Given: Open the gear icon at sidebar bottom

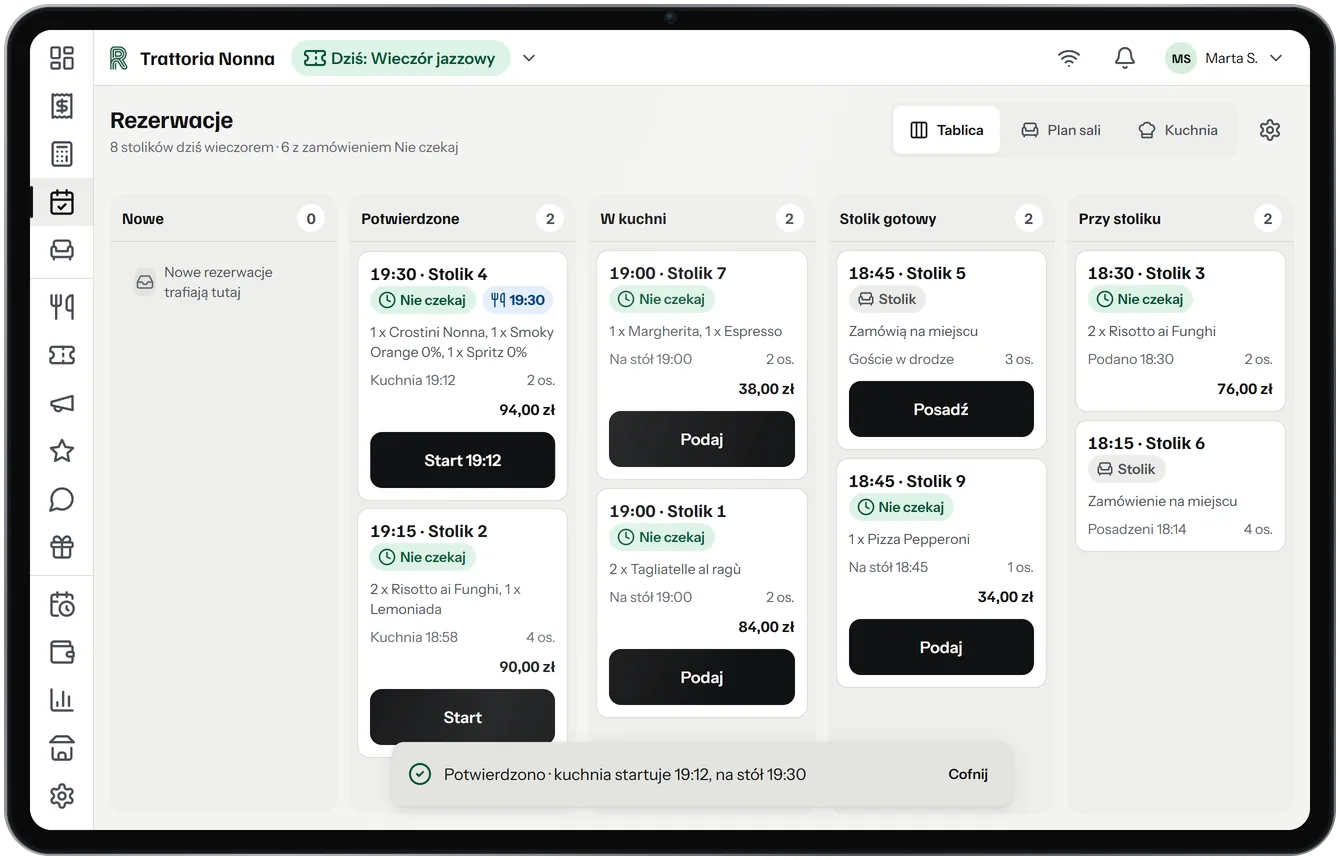Looking at the screenshot, I should point(62,796).
